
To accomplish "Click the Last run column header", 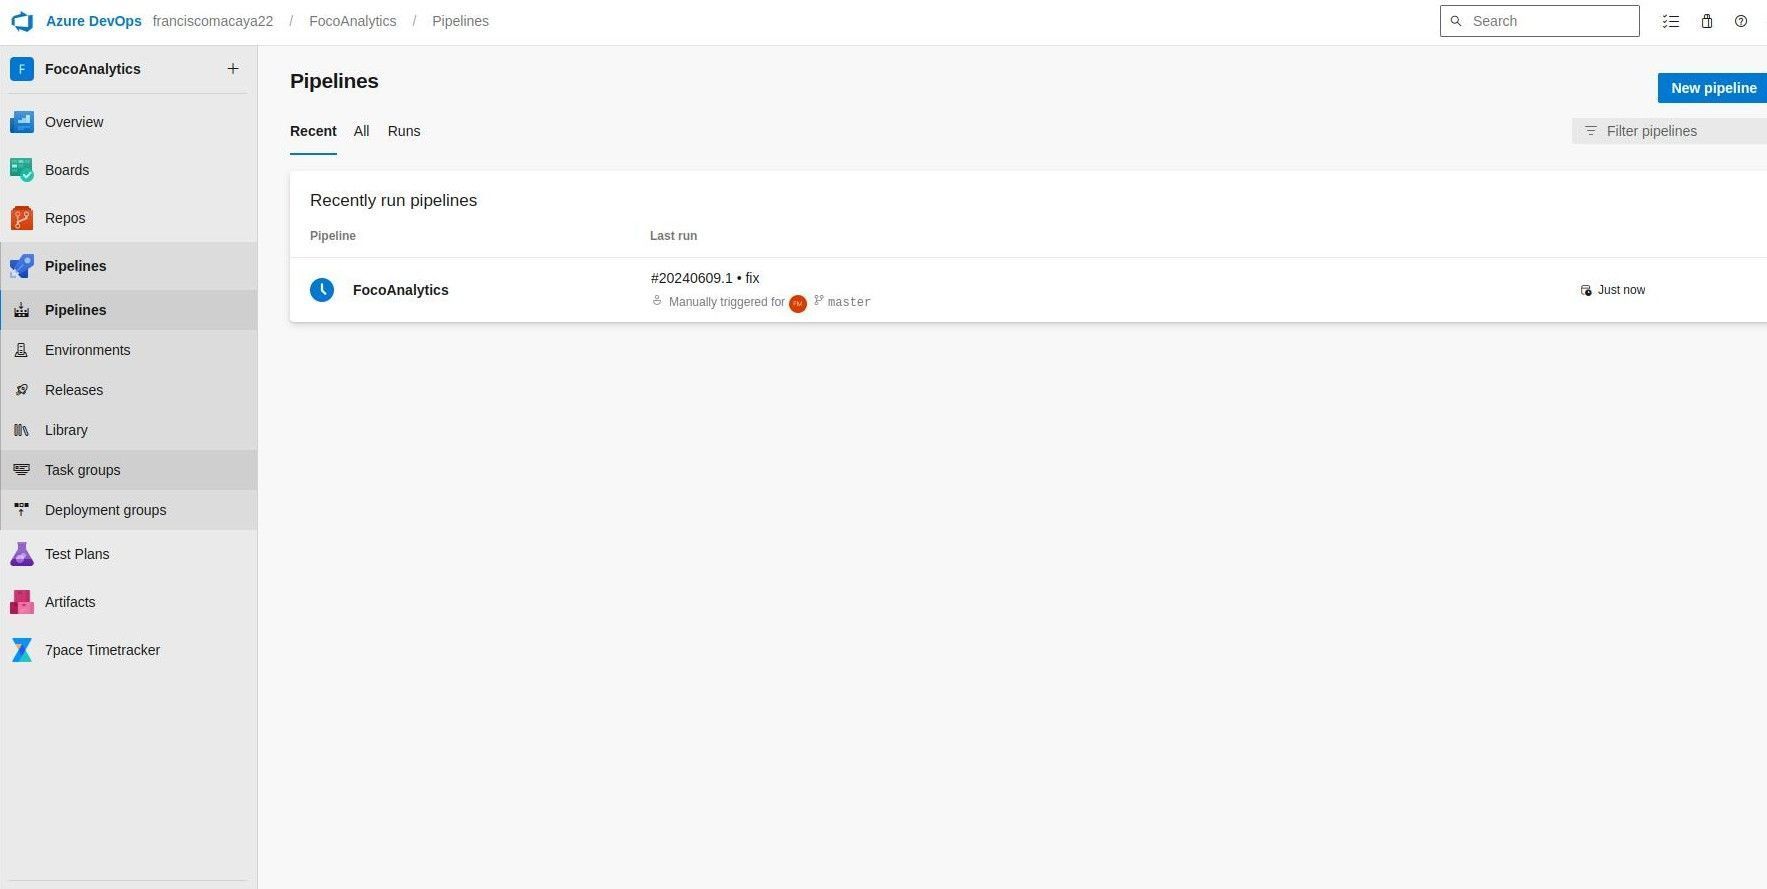I will [674, 236].
